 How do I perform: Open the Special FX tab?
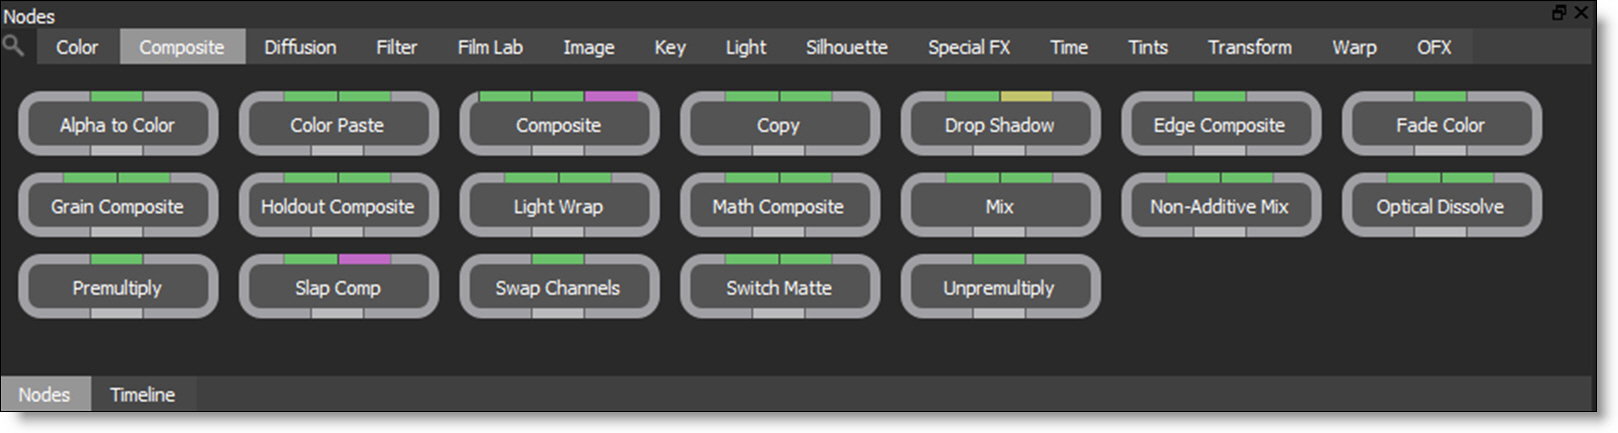point(969,47)
